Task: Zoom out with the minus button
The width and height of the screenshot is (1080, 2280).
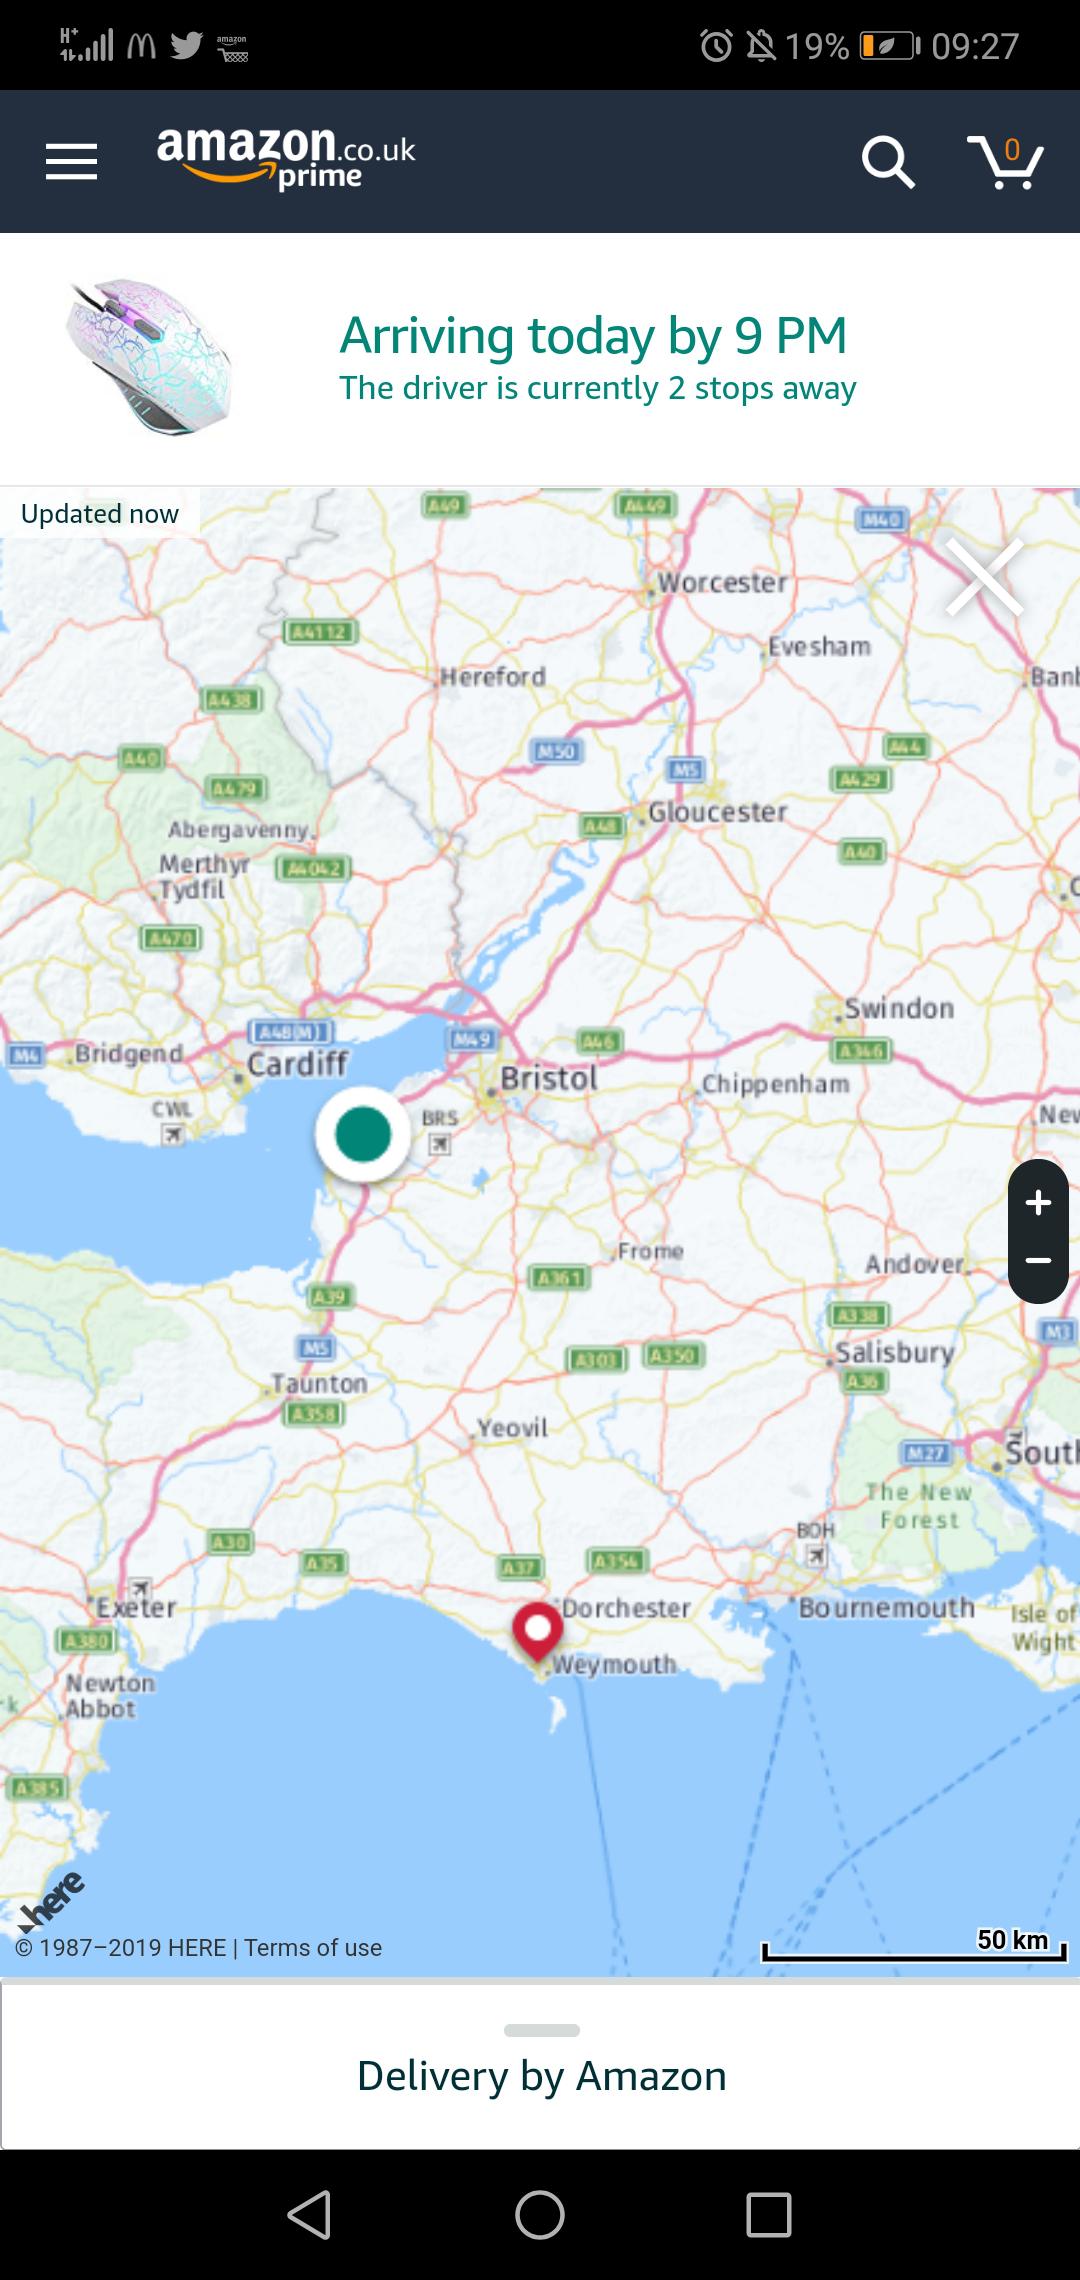Action: [1038, 1261]
